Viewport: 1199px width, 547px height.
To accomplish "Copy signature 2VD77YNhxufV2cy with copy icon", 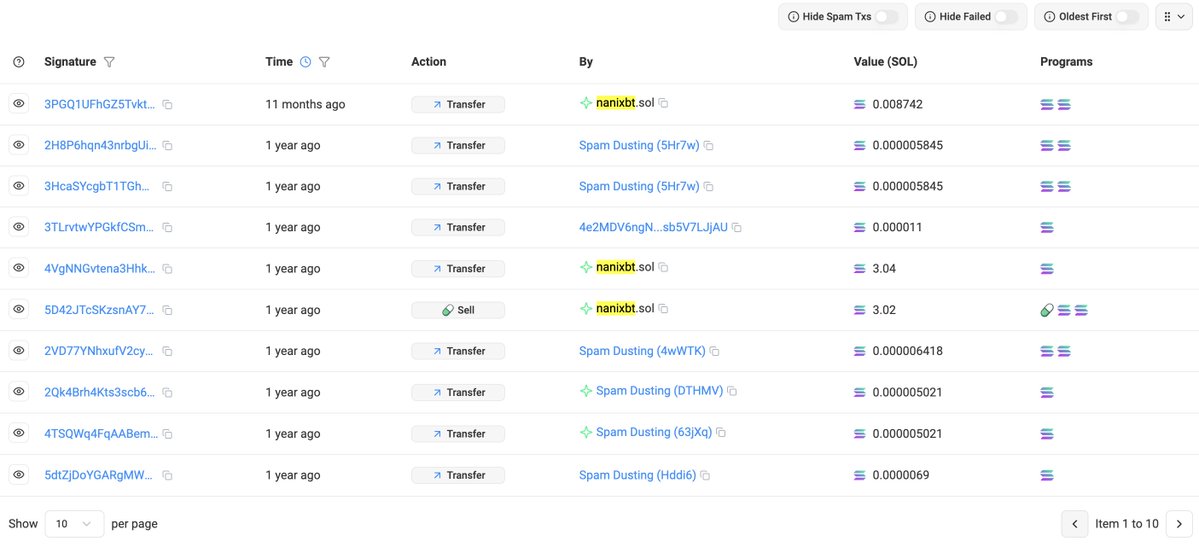I will 167,352.
